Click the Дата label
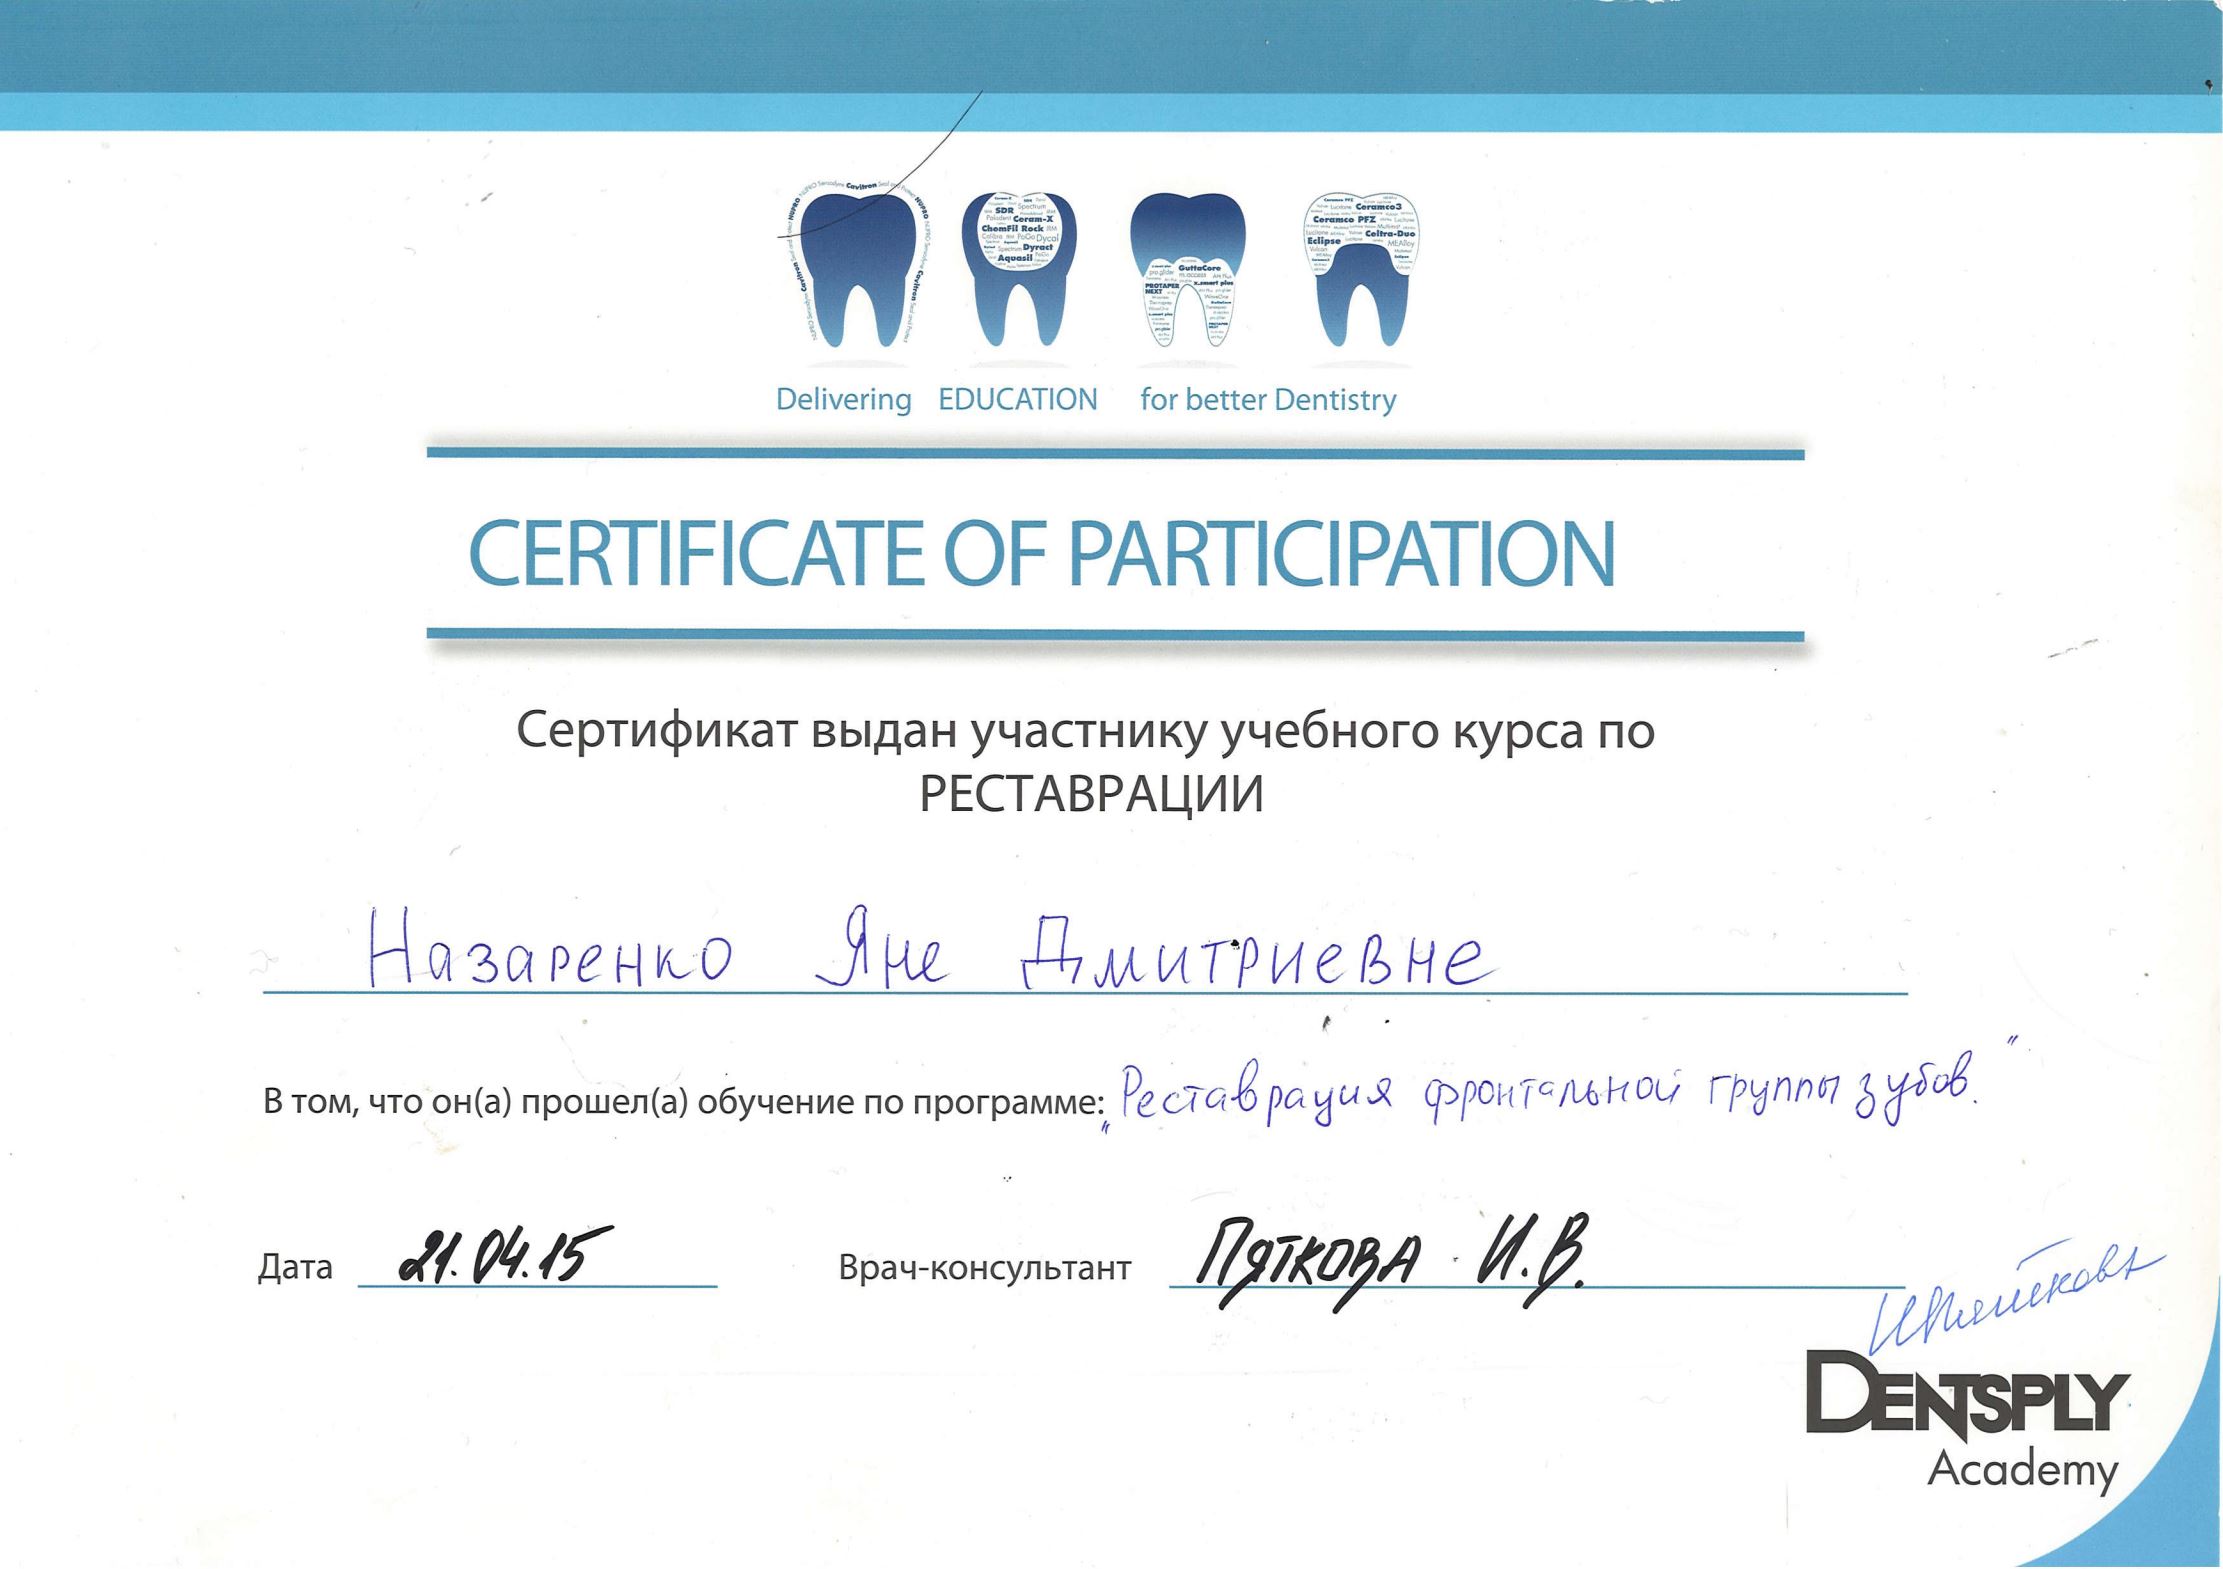This screenshot has width=2223, height=1569. point(295,1267)
